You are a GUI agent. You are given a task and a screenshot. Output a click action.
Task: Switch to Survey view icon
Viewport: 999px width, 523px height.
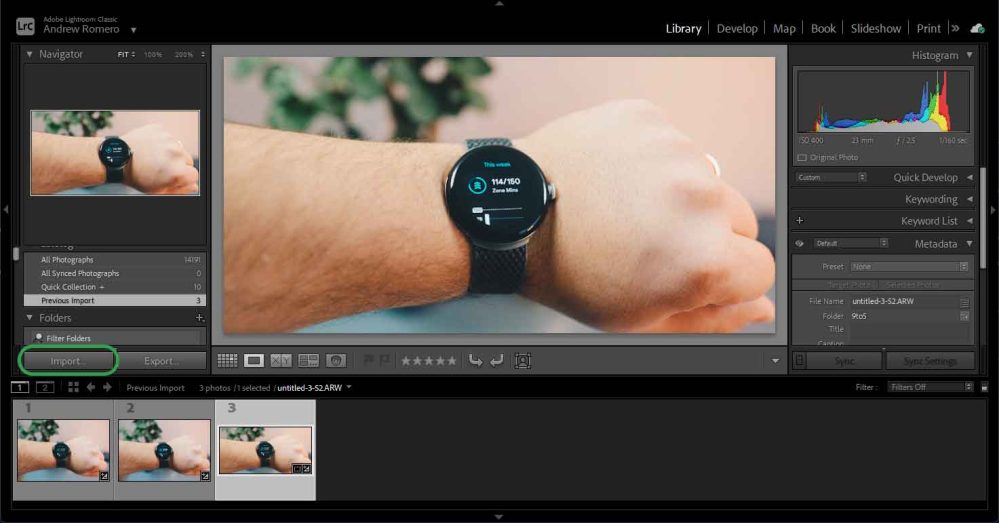[308, 361]
